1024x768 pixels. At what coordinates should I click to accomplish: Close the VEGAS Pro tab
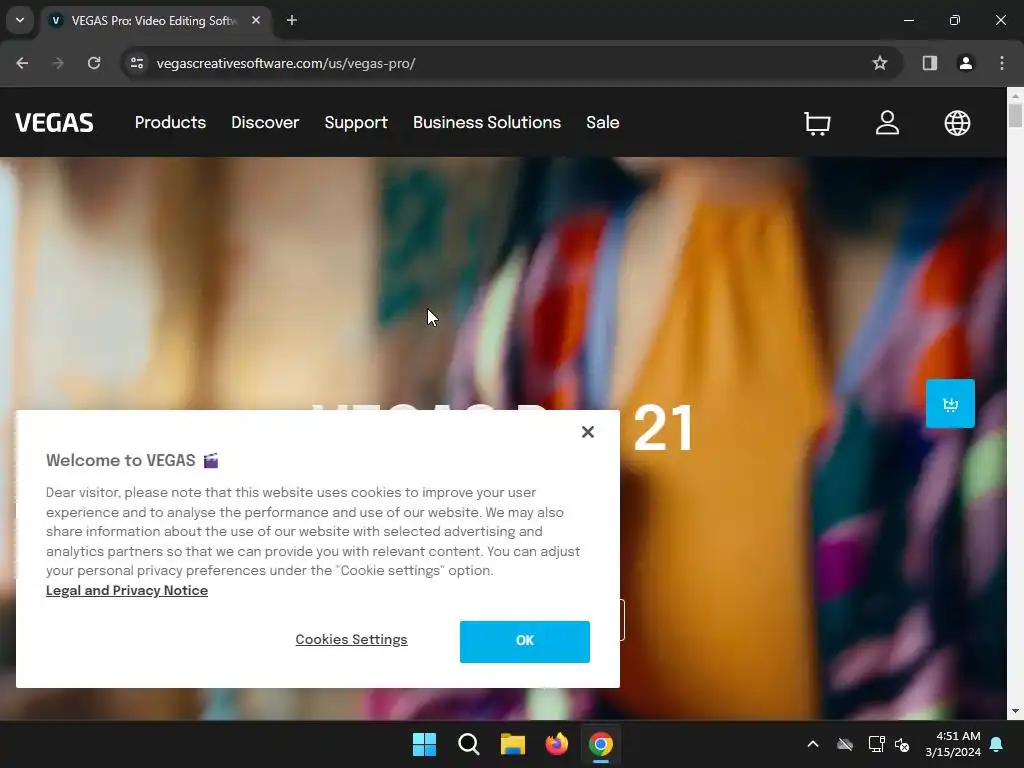click(x=256, y=21)
